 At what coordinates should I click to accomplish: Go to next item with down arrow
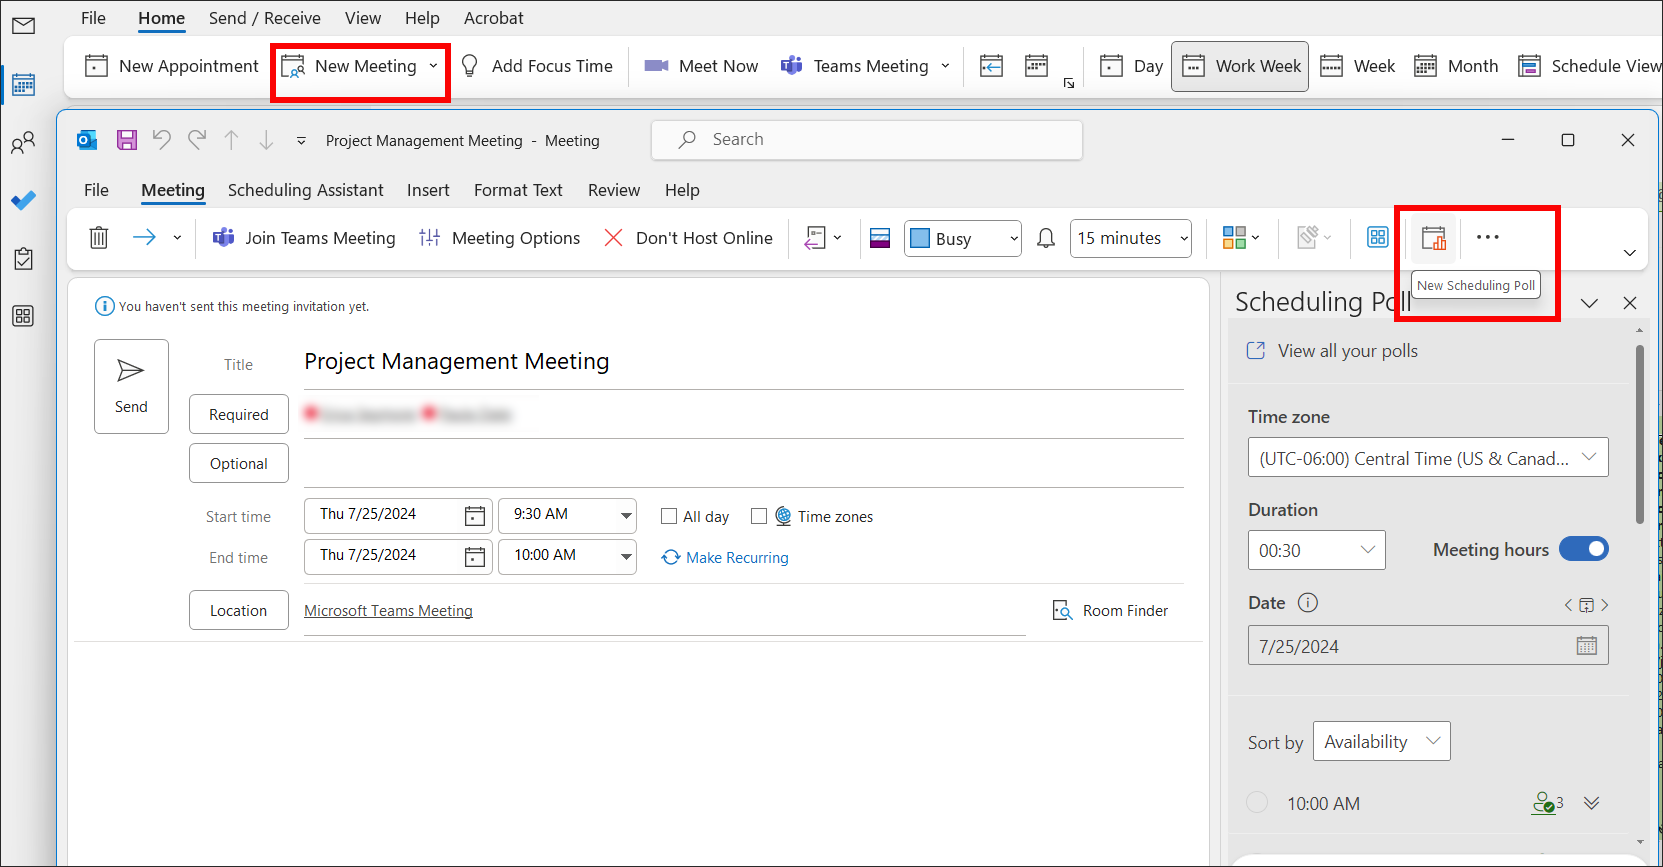(266, 140)
